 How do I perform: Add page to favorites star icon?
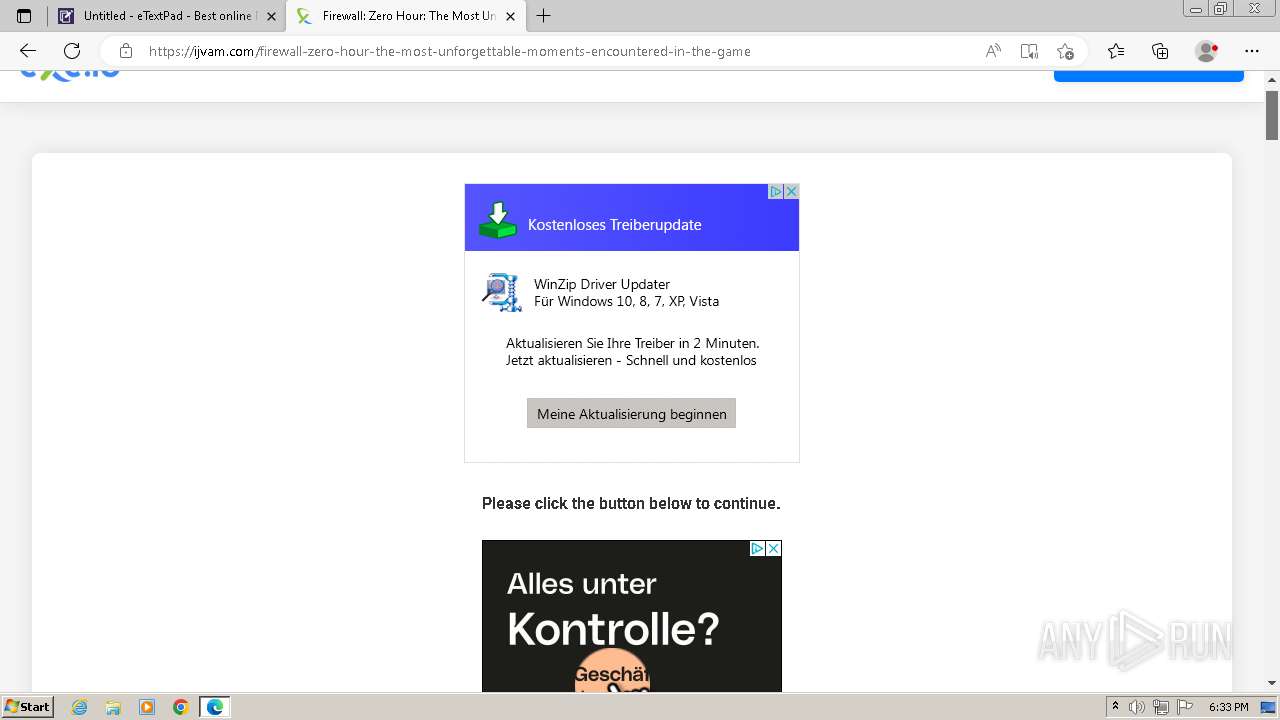[x=1065, y=51]
